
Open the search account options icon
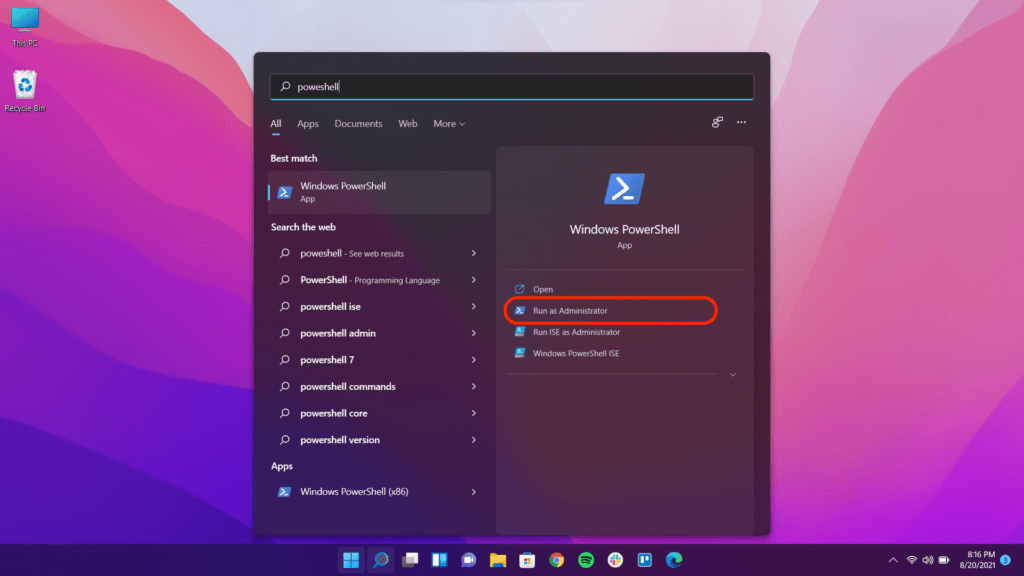[717, 121]
